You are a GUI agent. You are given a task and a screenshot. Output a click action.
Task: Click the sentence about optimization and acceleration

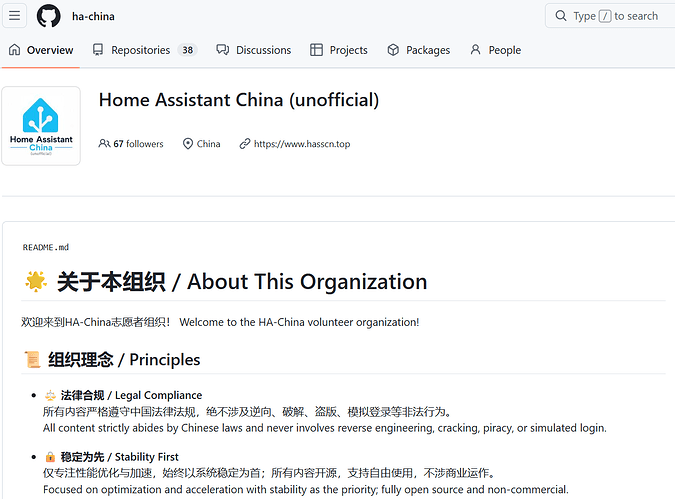click(306, 490)
